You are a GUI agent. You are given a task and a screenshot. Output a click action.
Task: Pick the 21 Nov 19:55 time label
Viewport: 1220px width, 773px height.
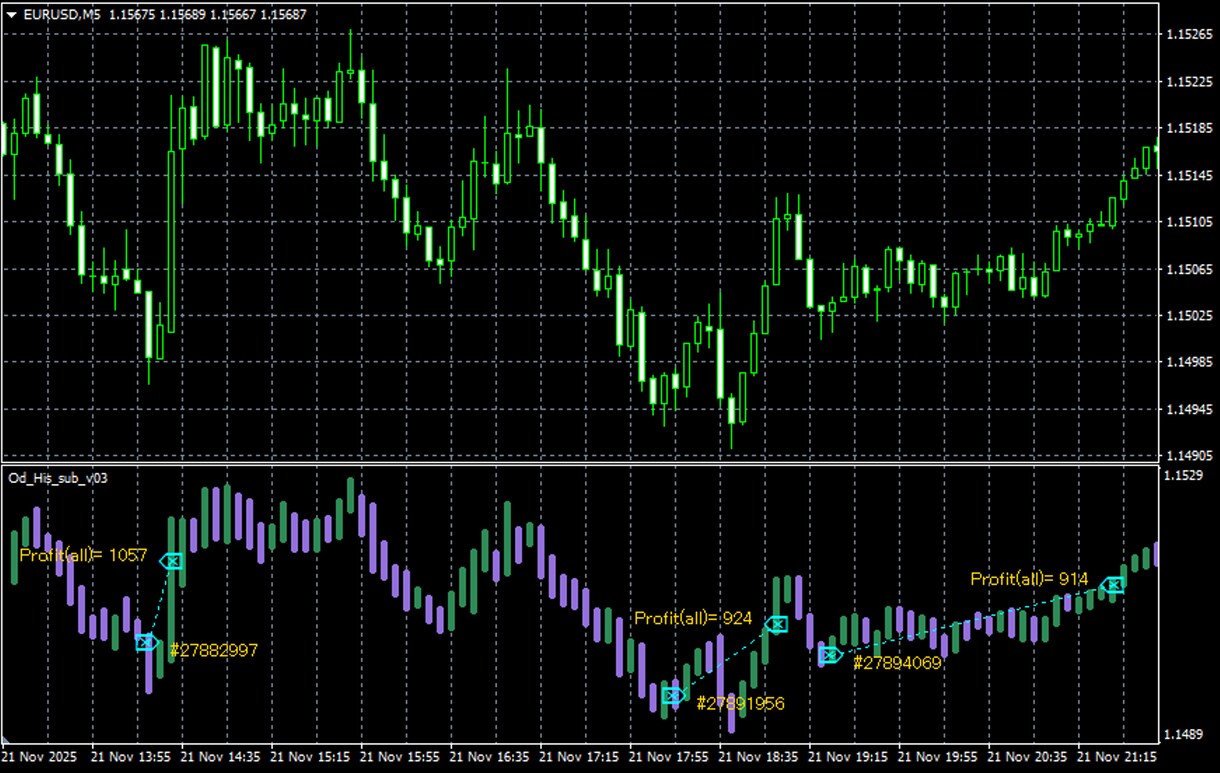(936, 757)
